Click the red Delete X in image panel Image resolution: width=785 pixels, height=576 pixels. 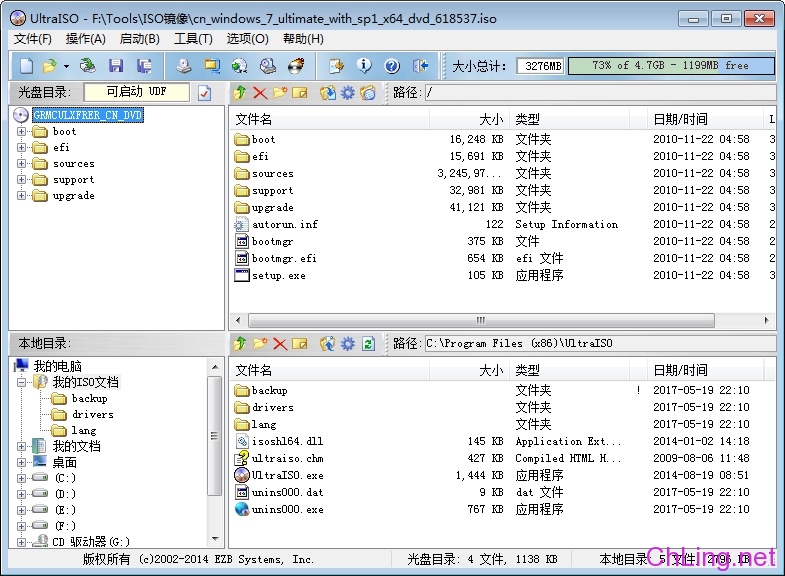coord(260,93)
